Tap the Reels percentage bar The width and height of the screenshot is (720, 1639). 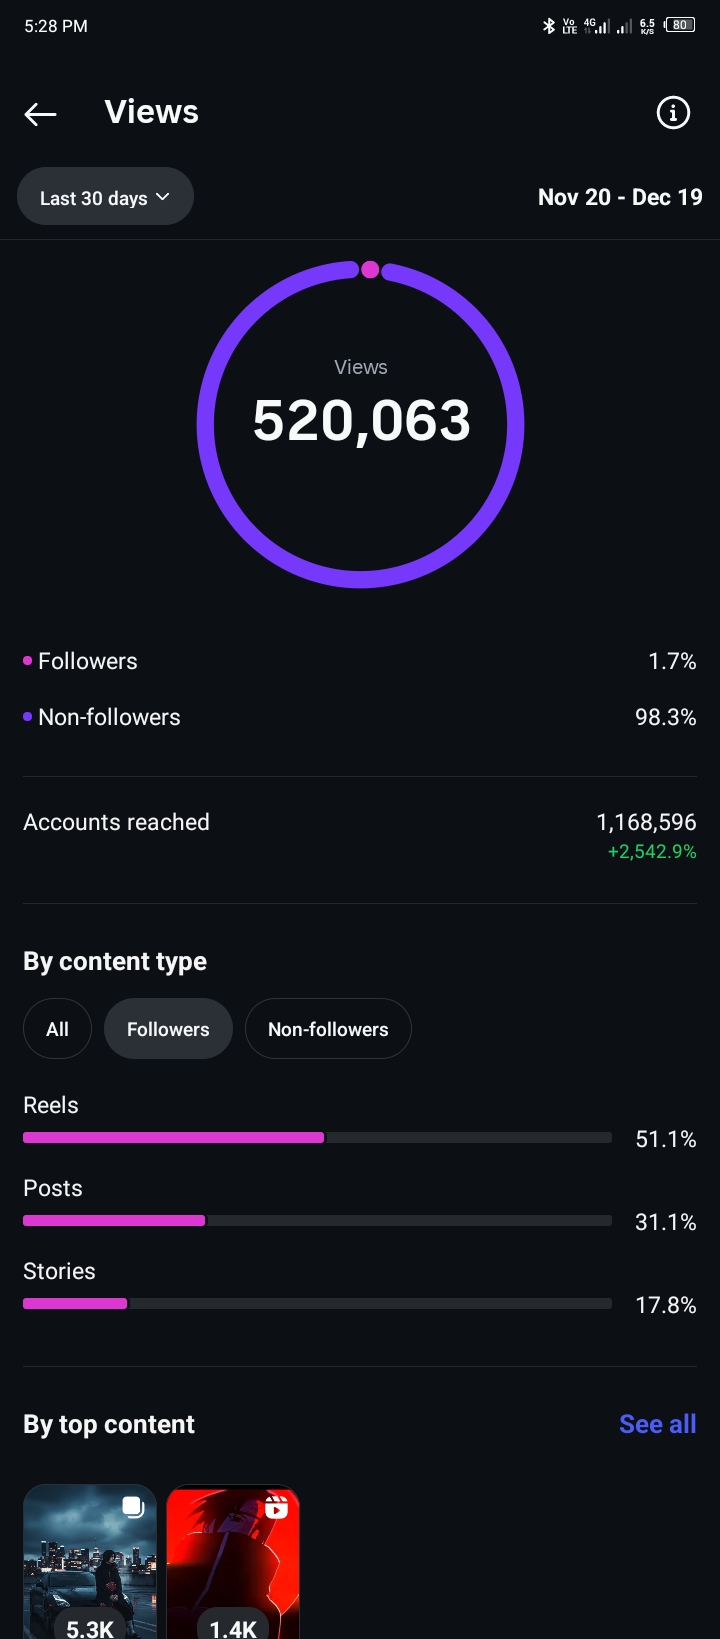click(x=317, y=1138)
